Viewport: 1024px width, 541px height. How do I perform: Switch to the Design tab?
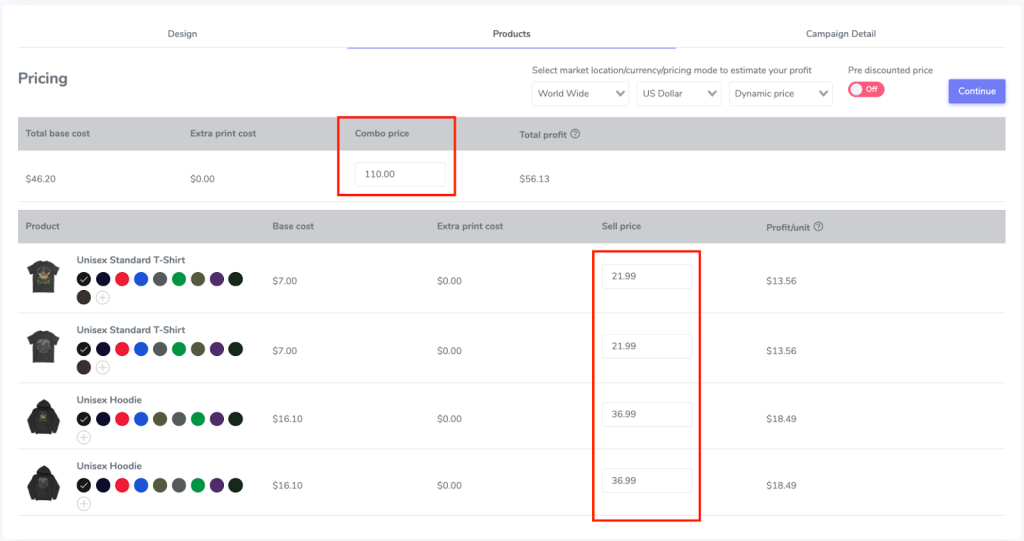coord(182,33)
